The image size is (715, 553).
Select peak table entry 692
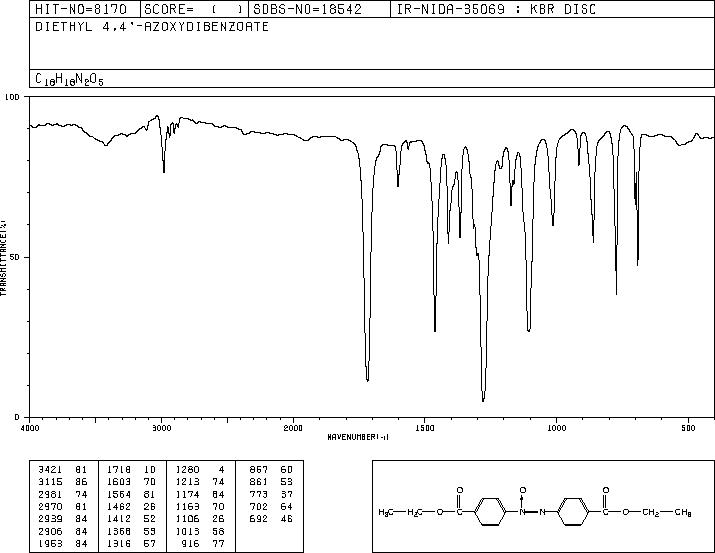tap(259, 519)
